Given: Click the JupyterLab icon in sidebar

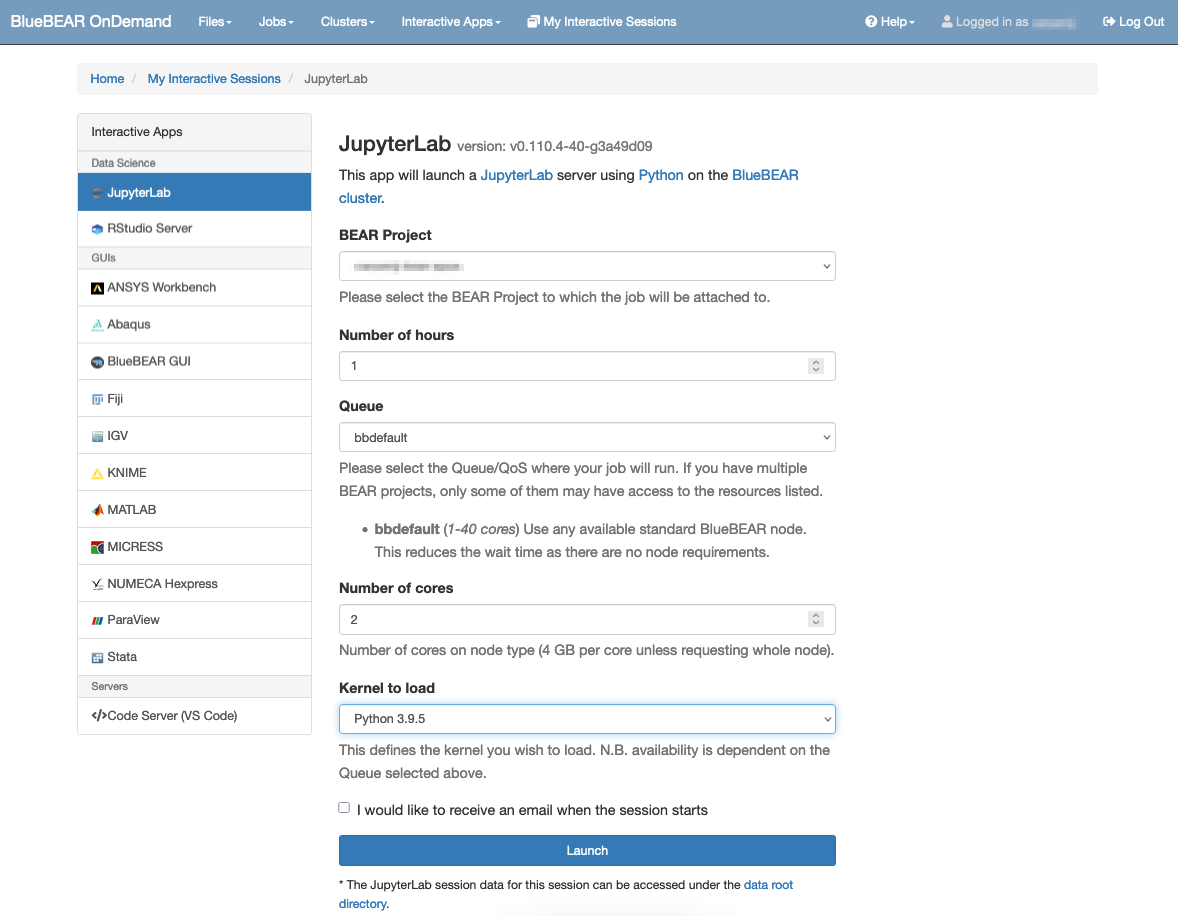Looking at the screenshot, I should 97,193.
